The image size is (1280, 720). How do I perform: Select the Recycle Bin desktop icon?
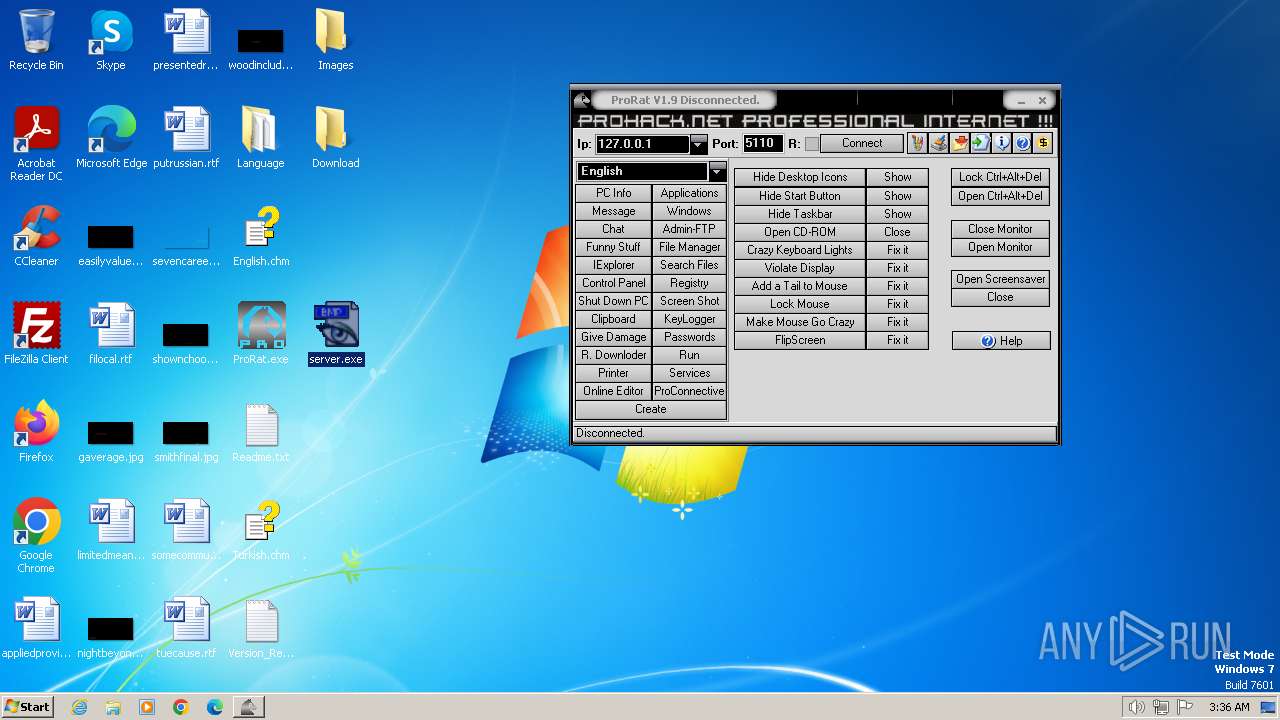point(36,40)
